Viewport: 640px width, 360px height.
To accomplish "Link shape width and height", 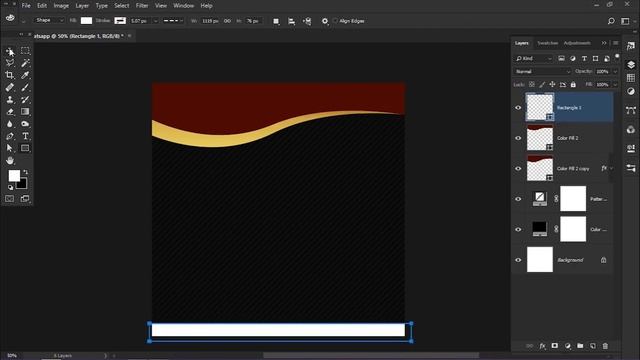I will (x=227, y=21).
